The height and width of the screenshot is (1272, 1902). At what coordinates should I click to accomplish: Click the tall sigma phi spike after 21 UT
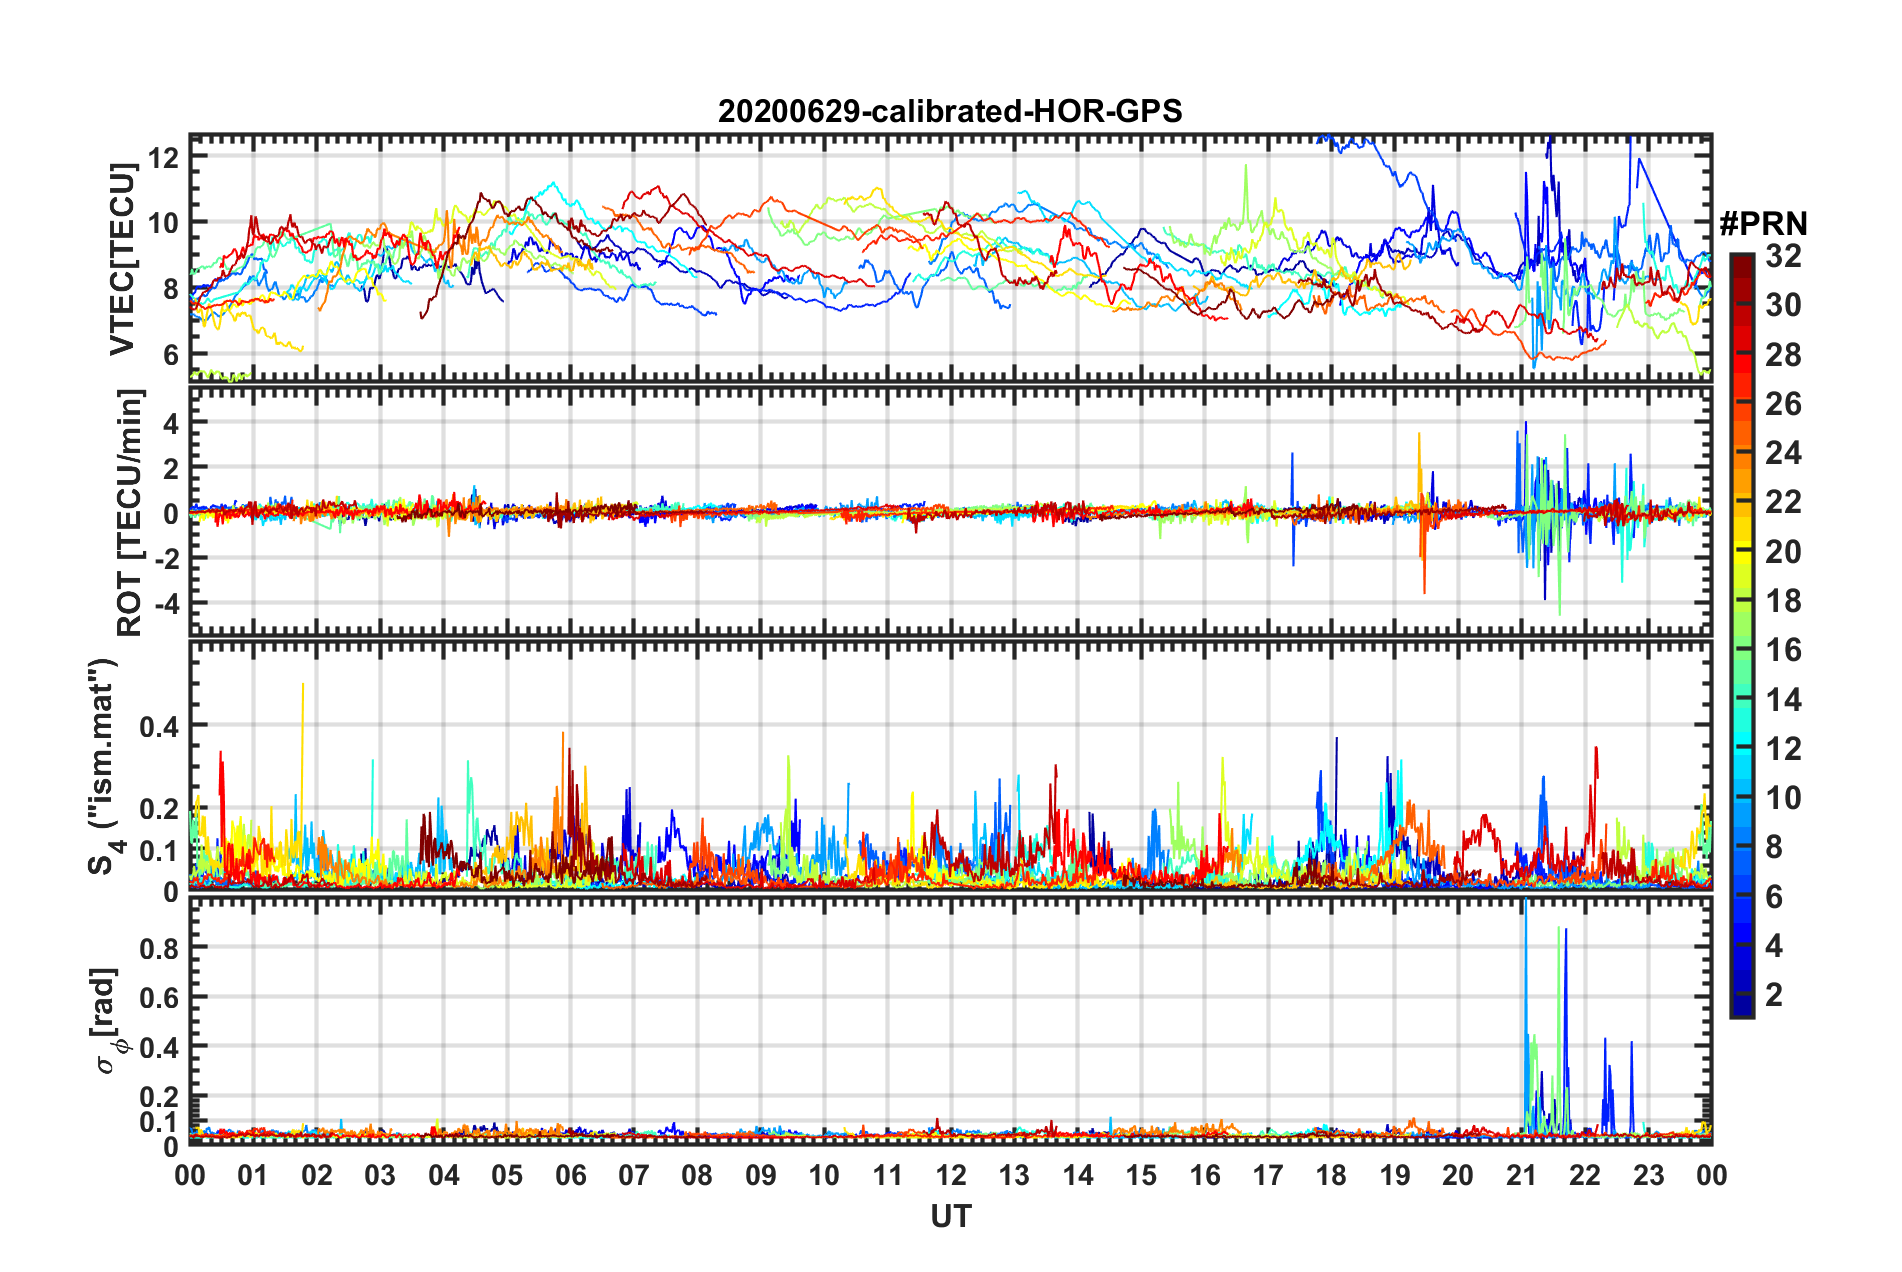click(1525, 1015)
